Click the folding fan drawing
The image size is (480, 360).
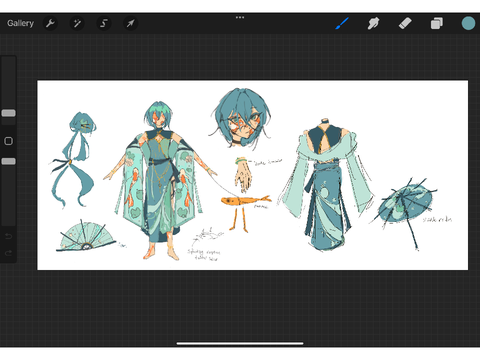coord(86,236)
